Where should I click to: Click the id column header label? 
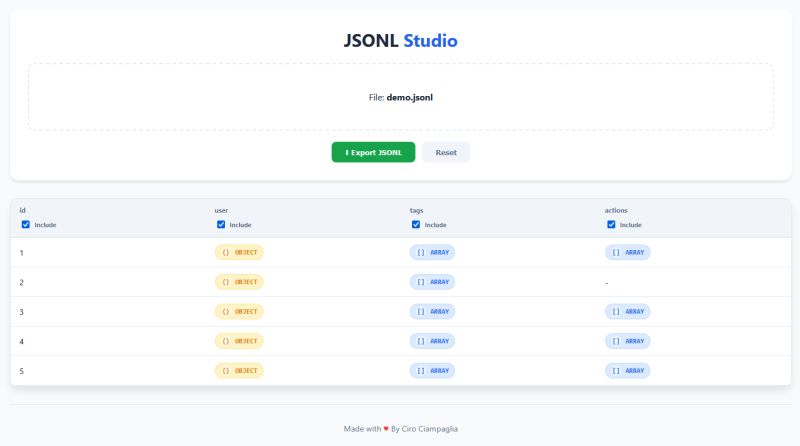pyautogui.click(x=22, y=210)
